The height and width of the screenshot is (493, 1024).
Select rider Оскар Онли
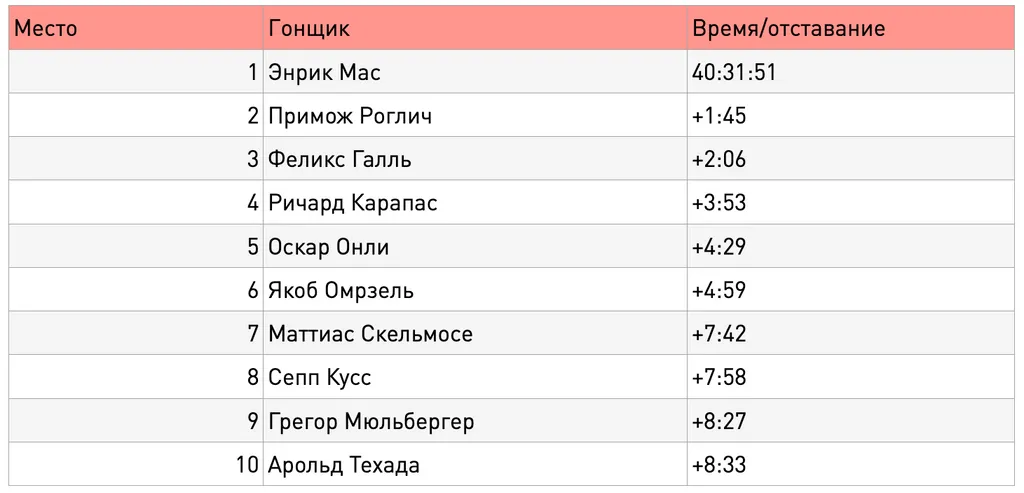pyautogui.click(x=328, y=247)
